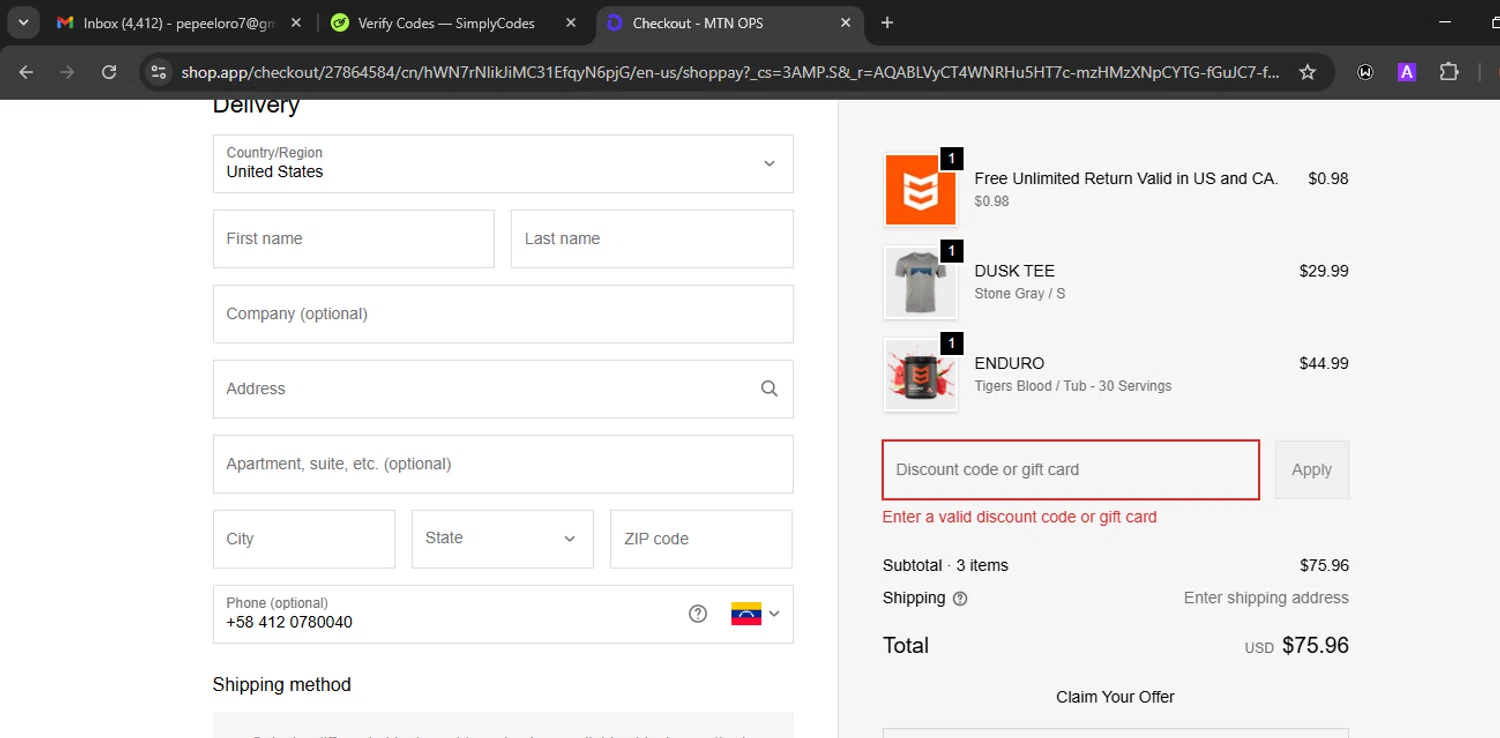Image resolution: width=1500 pixels, height=738 pixels.
Task: Open a new browser tab
Action: [887, 22]
